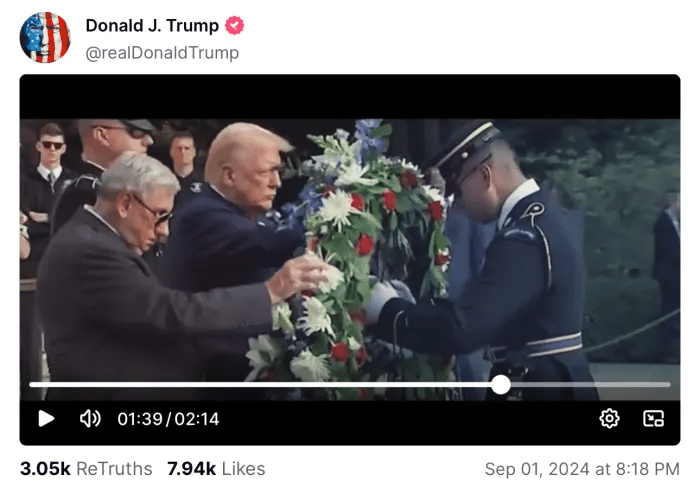Screen dimensions: 700x494
Task: Click the black letterbox bar above video
Action: click(x=350, y=97)
